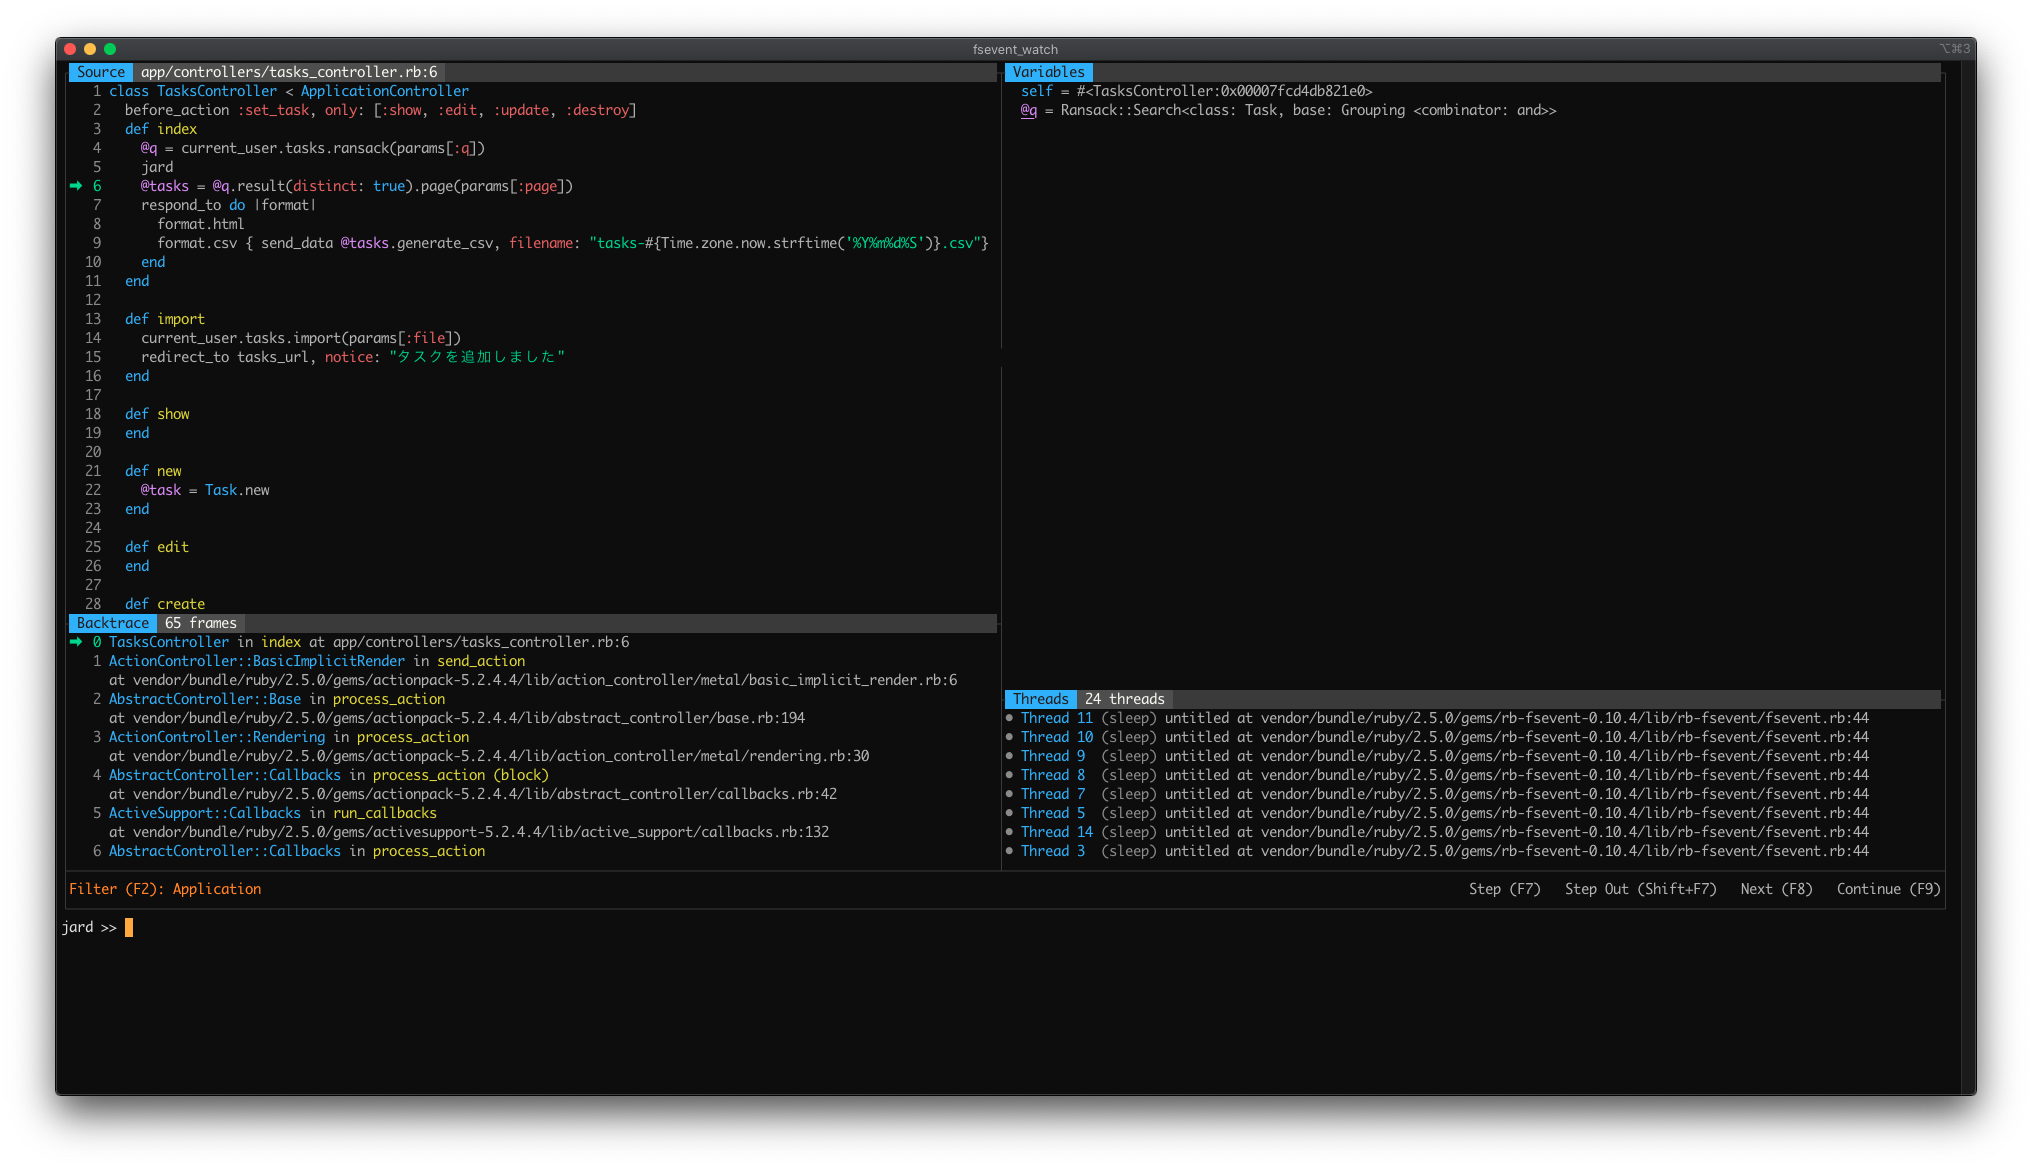Click the Continue (F9) command

coord(1886,888)
